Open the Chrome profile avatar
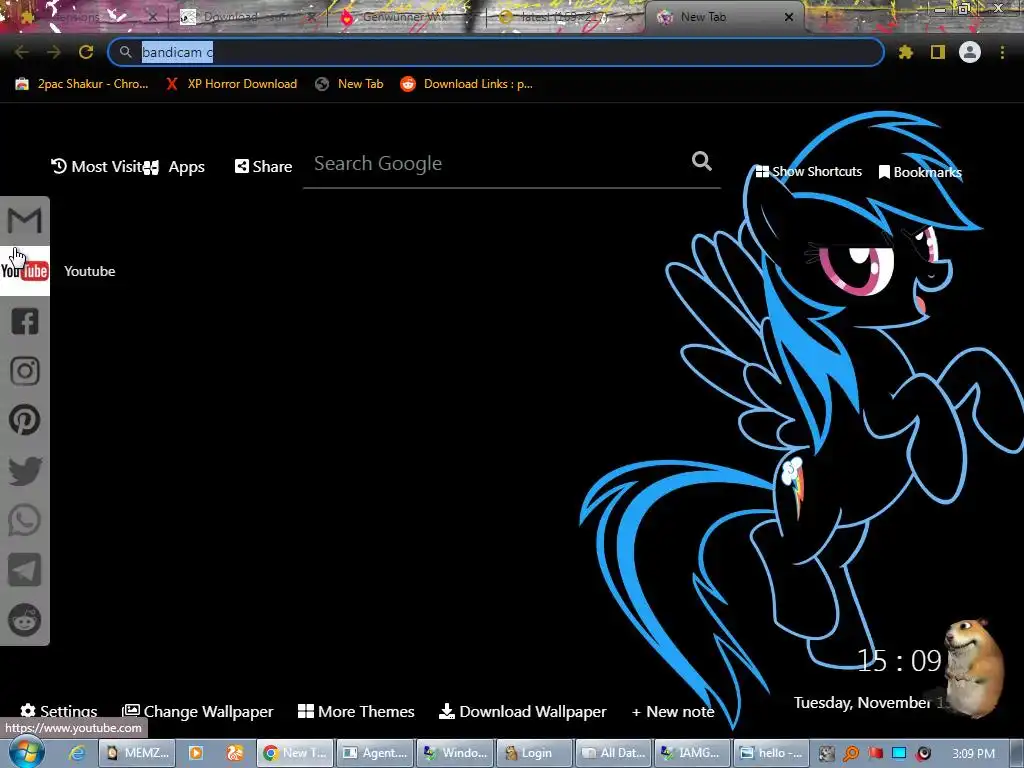The height and width of the screenshot is (768, 1024). [970, 52]
